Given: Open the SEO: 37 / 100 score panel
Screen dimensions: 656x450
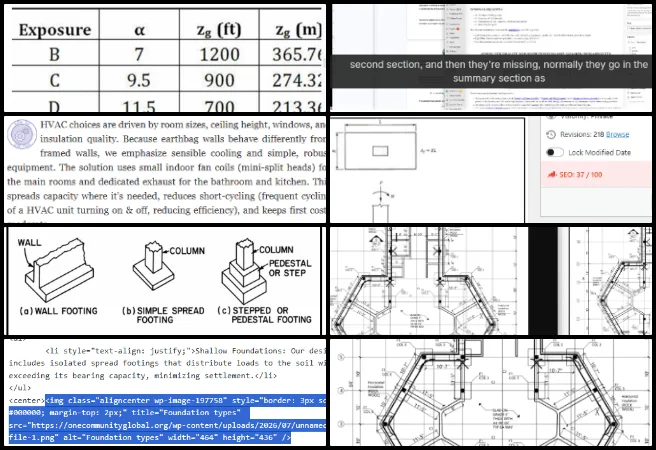Looking at the screenshot, I should pos(596,175).
